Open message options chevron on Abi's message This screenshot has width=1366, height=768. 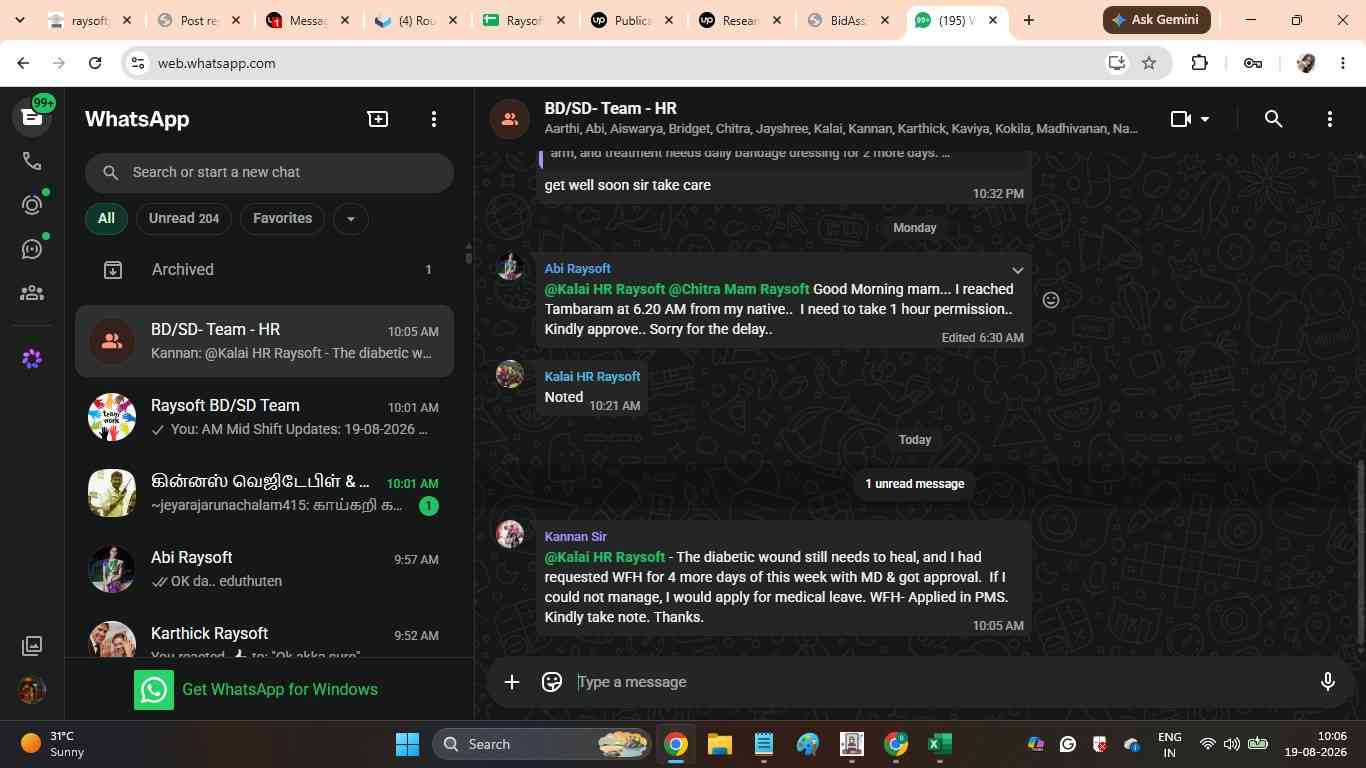(1017, 270)
